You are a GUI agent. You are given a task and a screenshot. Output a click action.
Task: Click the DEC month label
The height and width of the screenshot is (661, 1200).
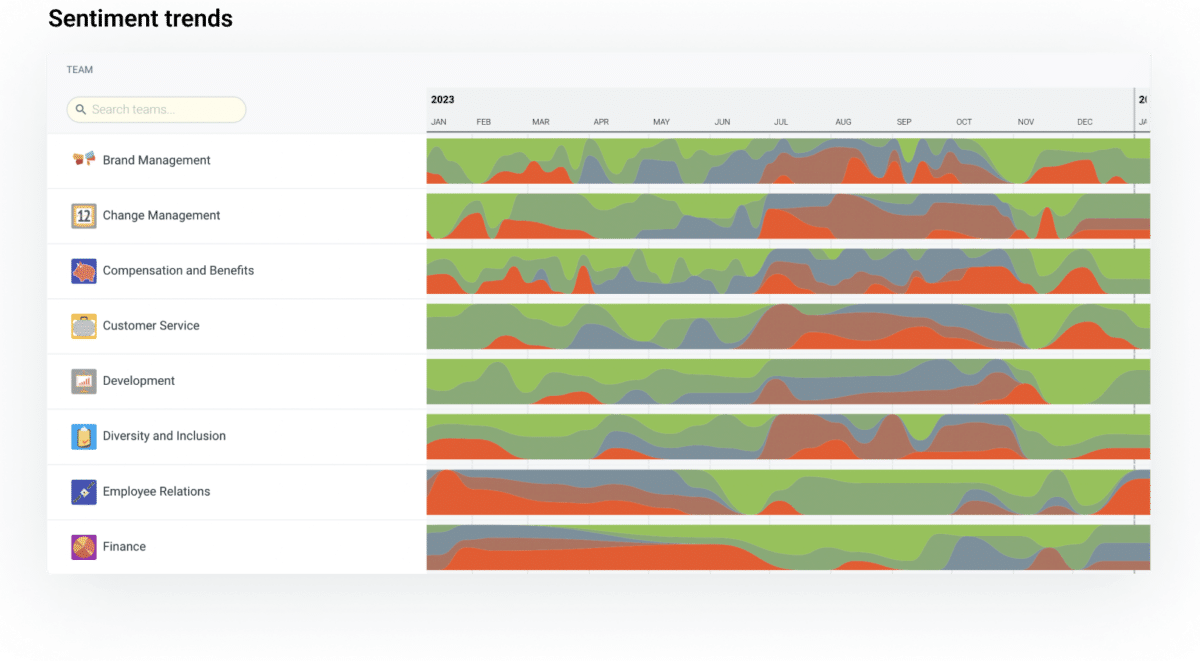point(1084,121)
